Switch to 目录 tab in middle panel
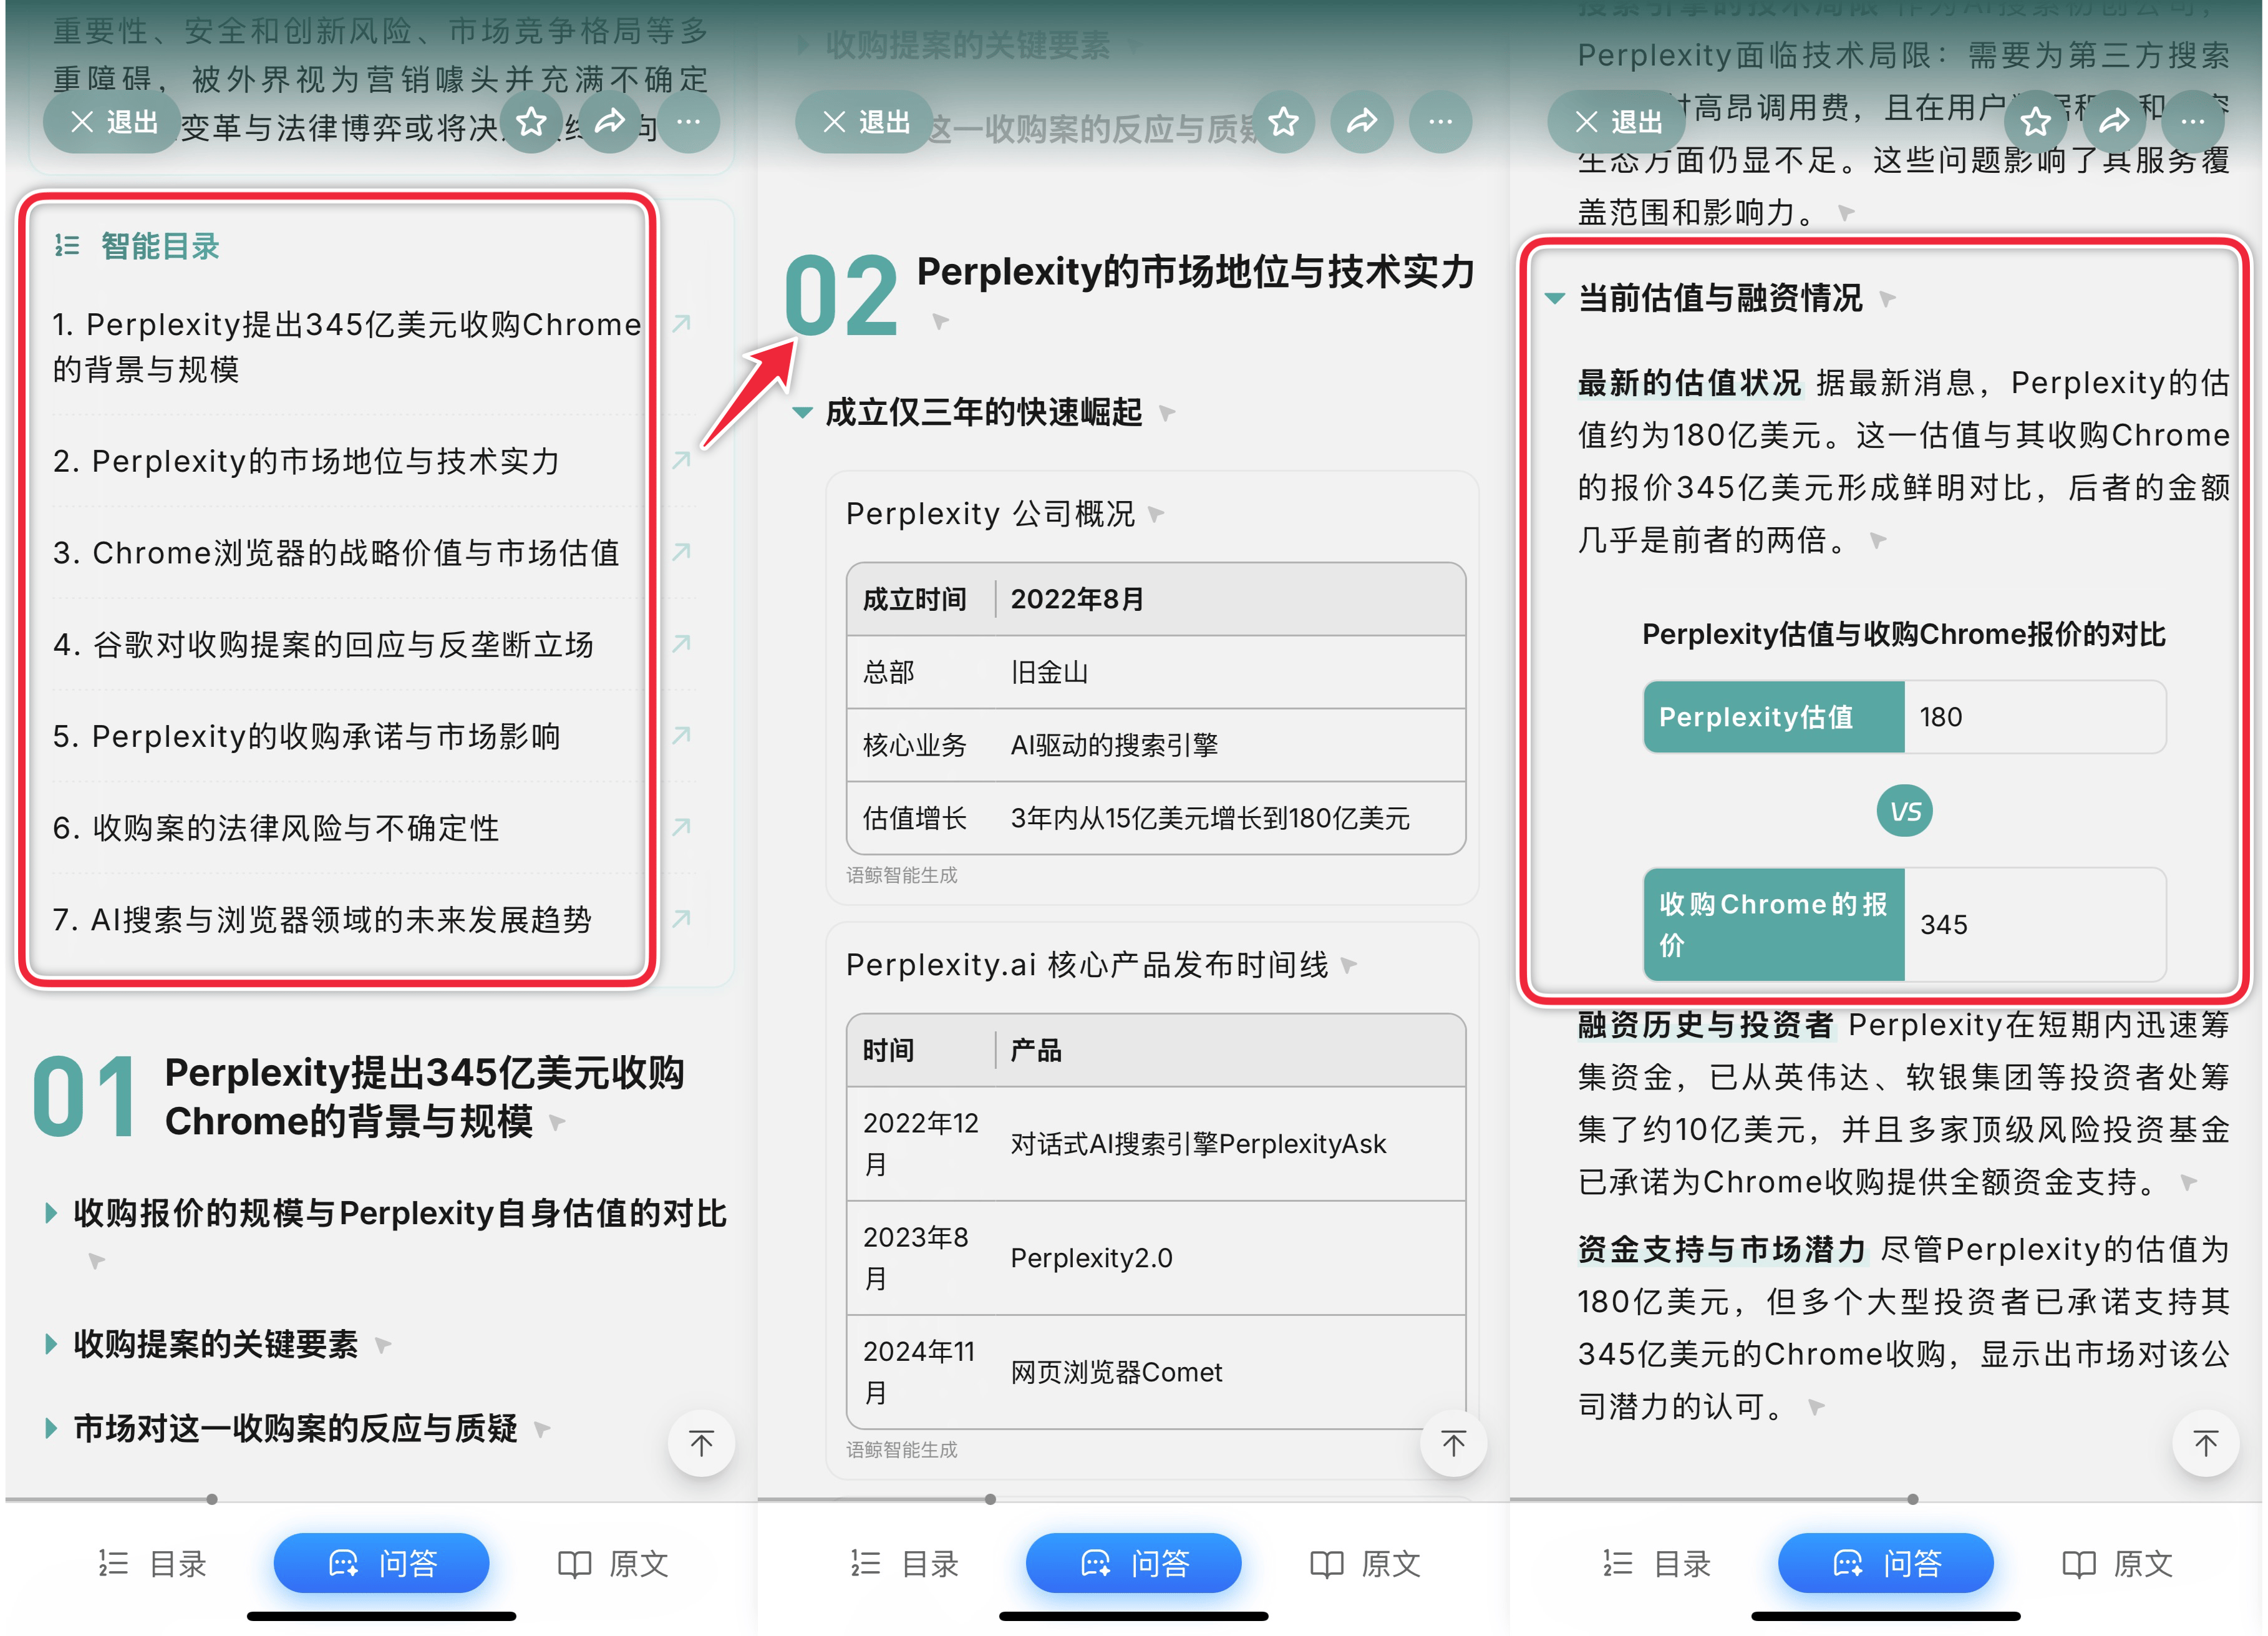 (x=904, y=1563)
